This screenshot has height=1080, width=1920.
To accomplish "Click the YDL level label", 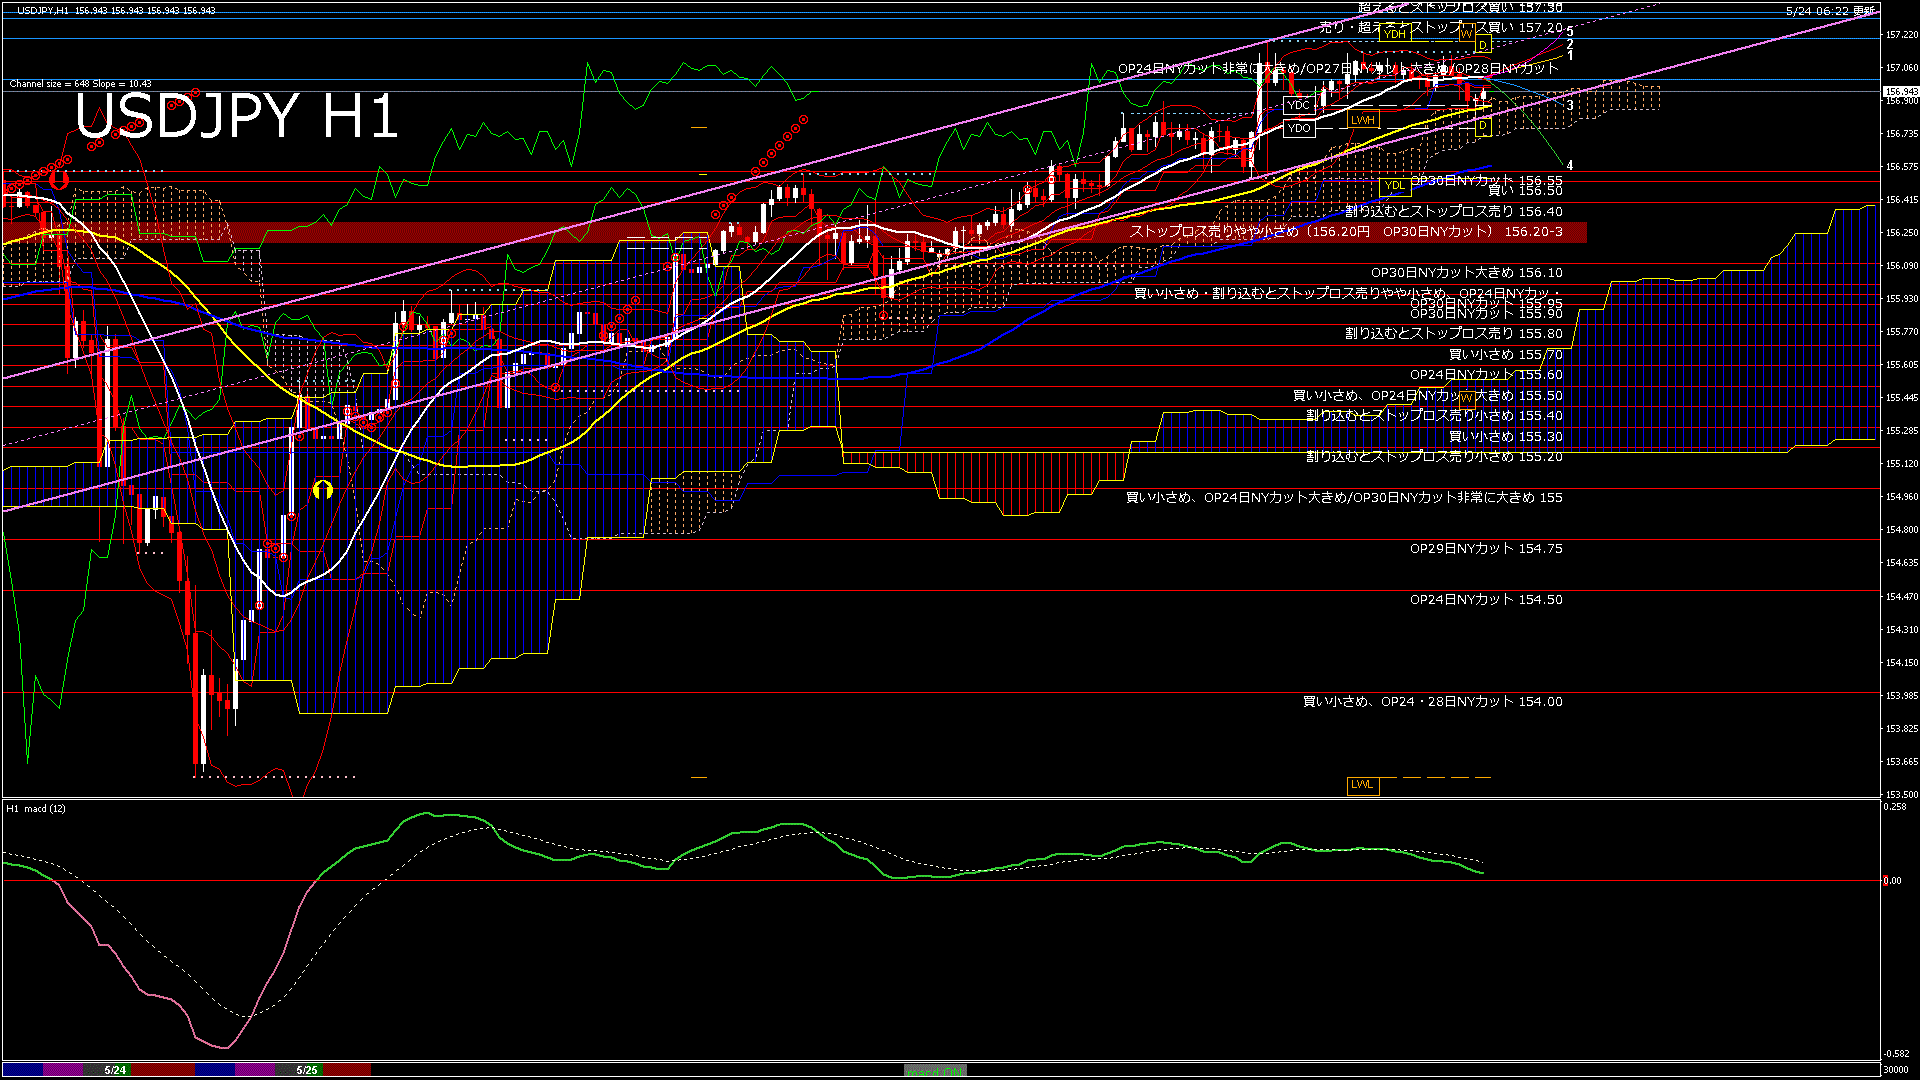I will tap(1394, 185).
